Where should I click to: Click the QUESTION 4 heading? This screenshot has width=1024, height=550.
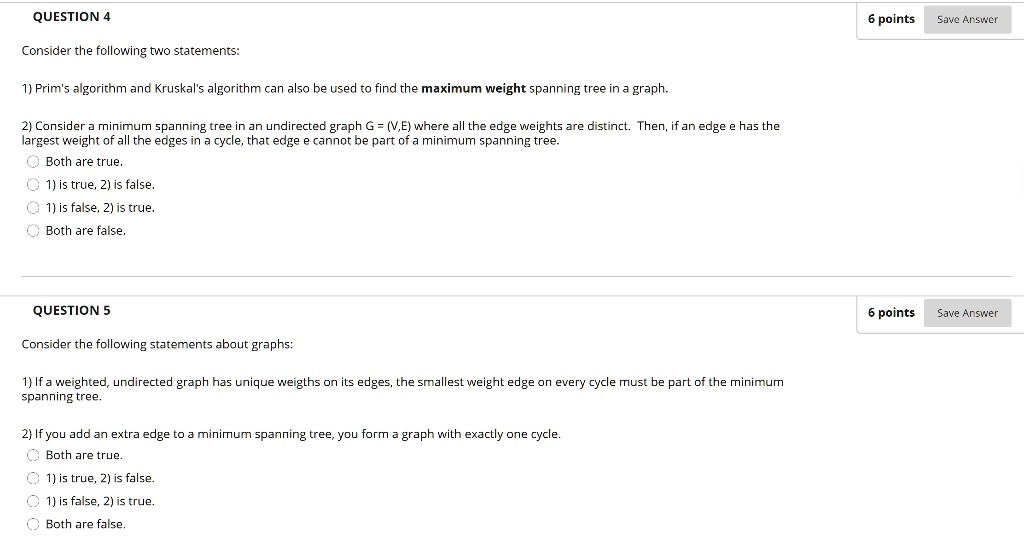pyautogui.click(x=72, y=17)
